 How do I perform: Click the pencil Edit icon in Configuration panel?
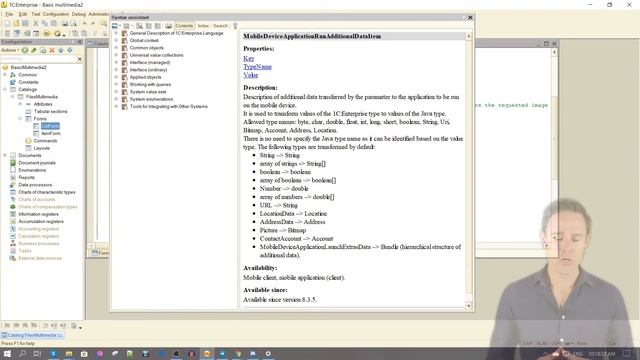[x=34, y=50]
